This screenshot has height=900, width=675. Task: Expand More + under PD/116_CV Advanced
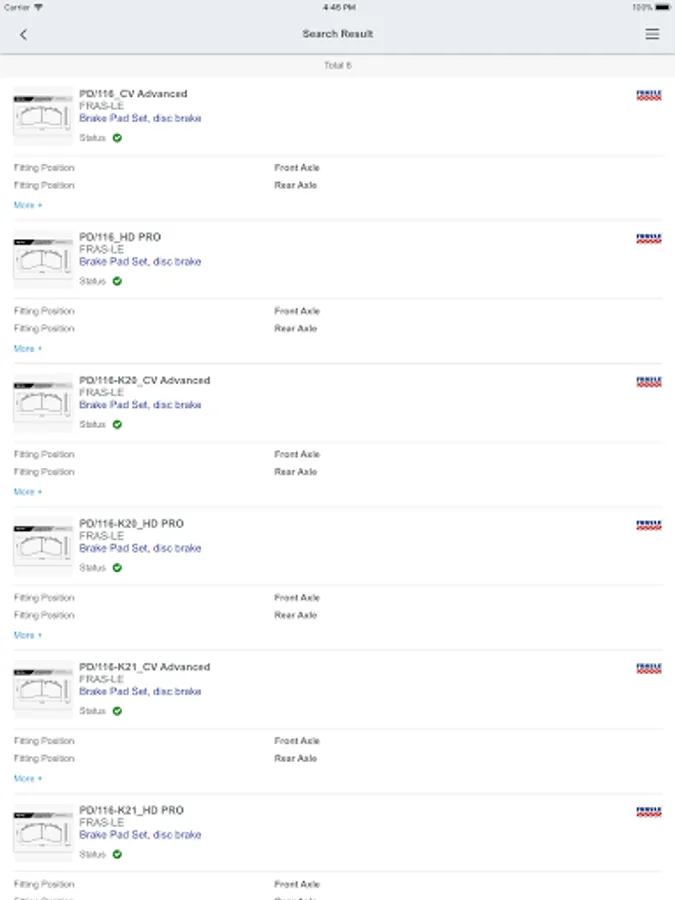click(x=28, y=205)
